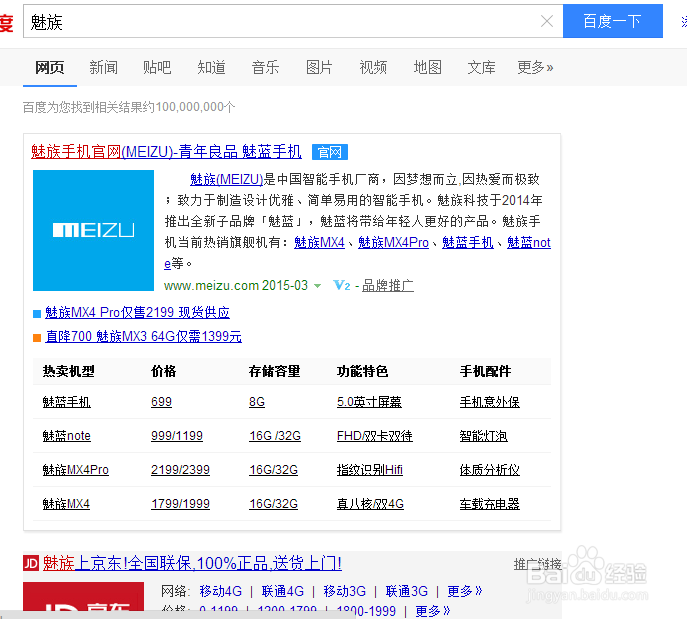
Task: Open the 体质分析仪 accessory link
Action: click(x=489, y=470)
